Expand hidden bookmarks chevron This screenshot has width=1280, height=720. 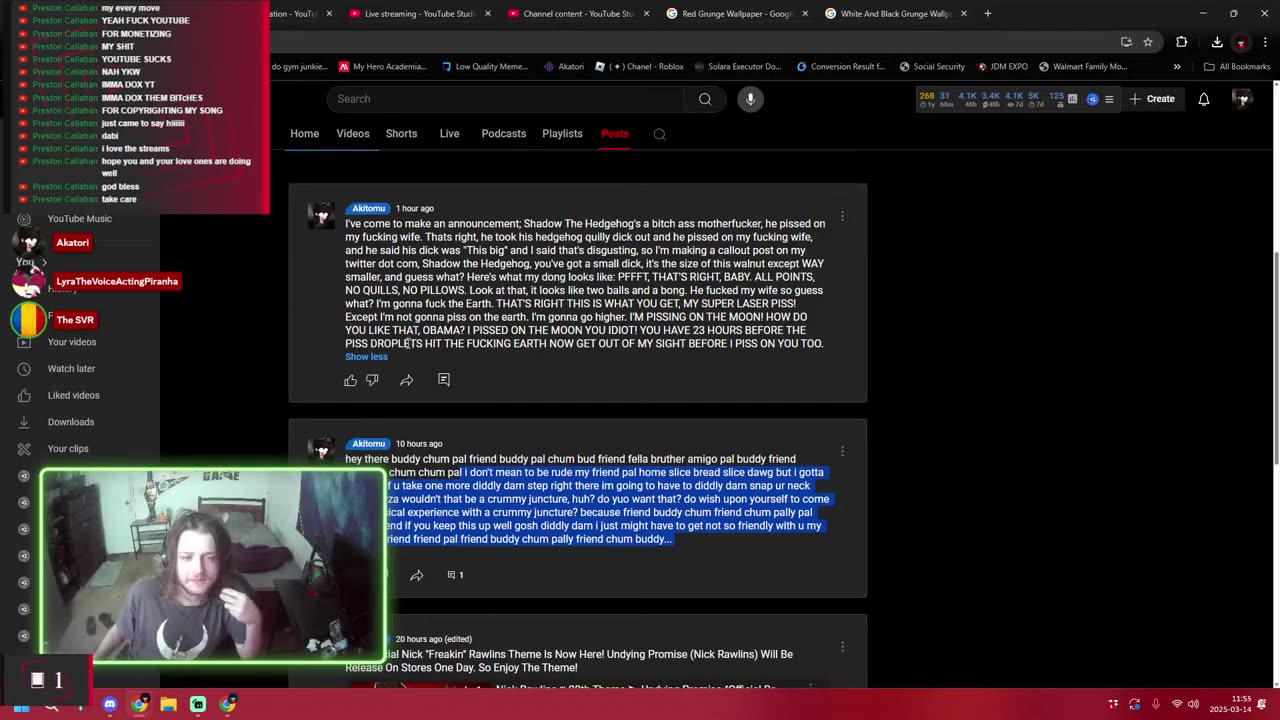click(x=1177, y=67)
